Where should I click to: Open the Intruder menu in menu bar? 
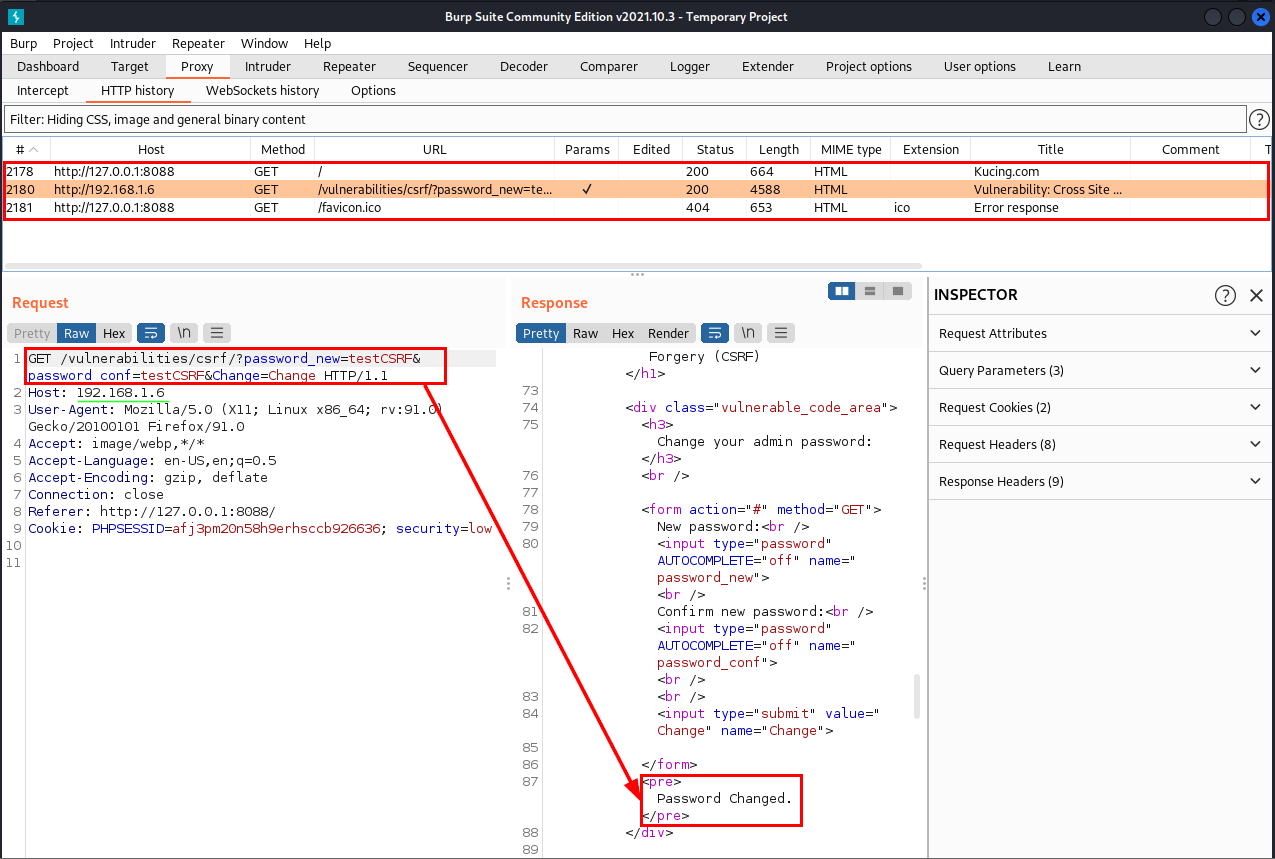[132, 43]
